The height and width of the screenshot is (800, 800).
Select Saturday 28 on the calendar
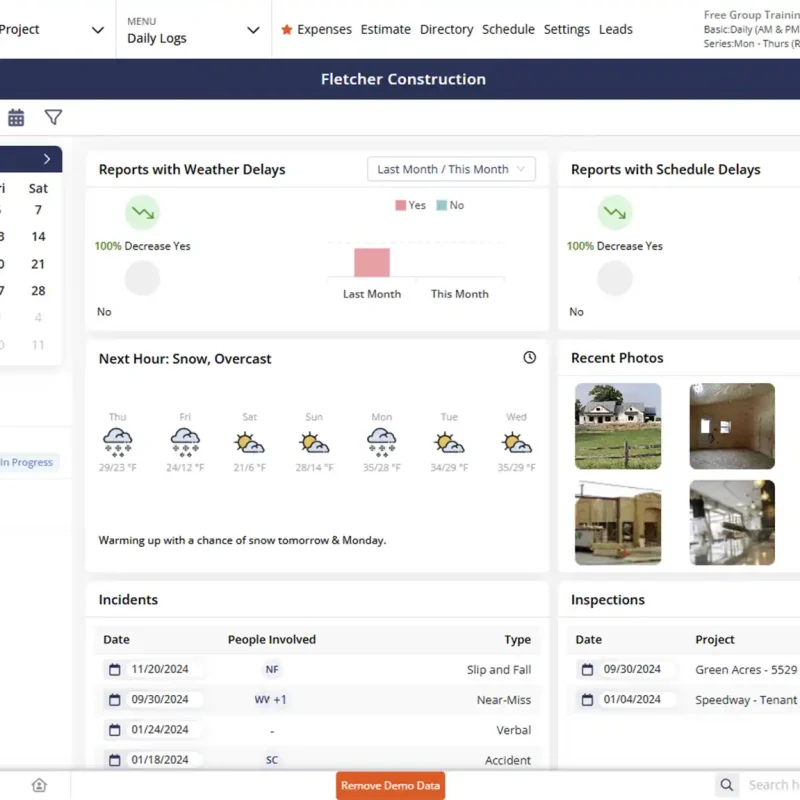[38, 291]
